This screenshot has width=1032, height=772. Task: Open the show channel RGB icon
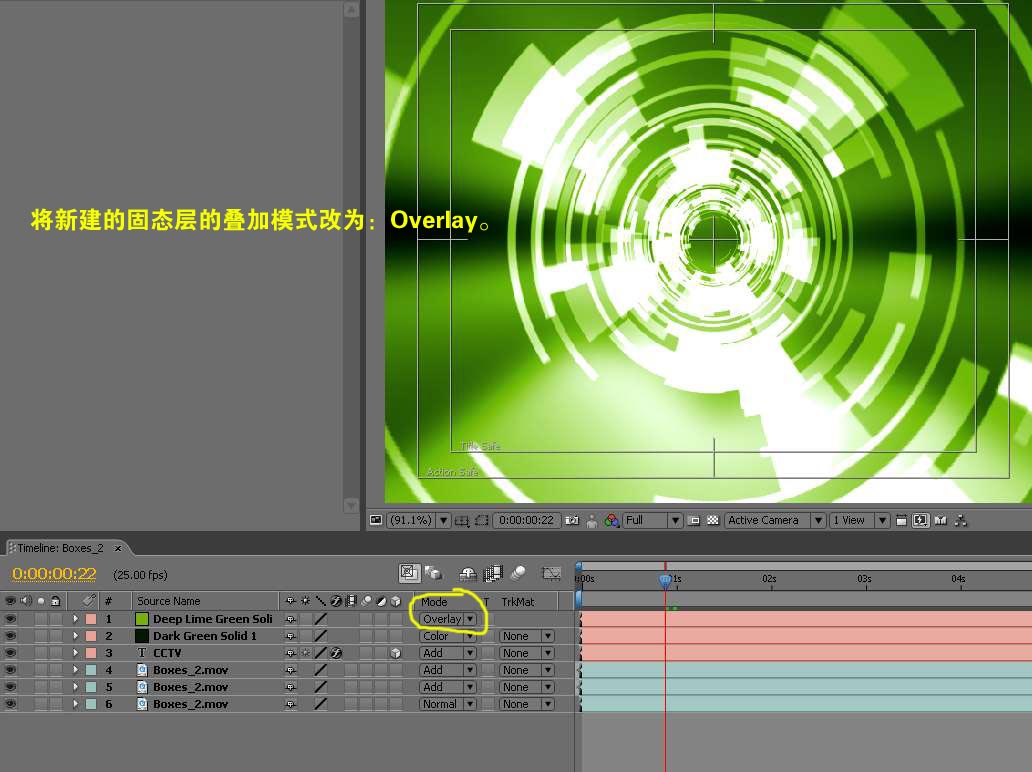(x=611, y=520)
